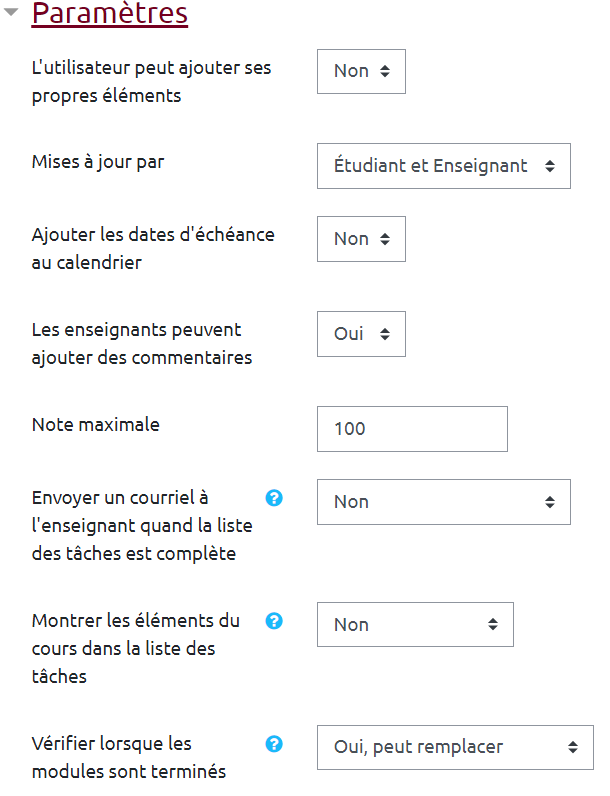Click the 'Note maximale' label
Viewport: 610px width, 796px height.
95,424
